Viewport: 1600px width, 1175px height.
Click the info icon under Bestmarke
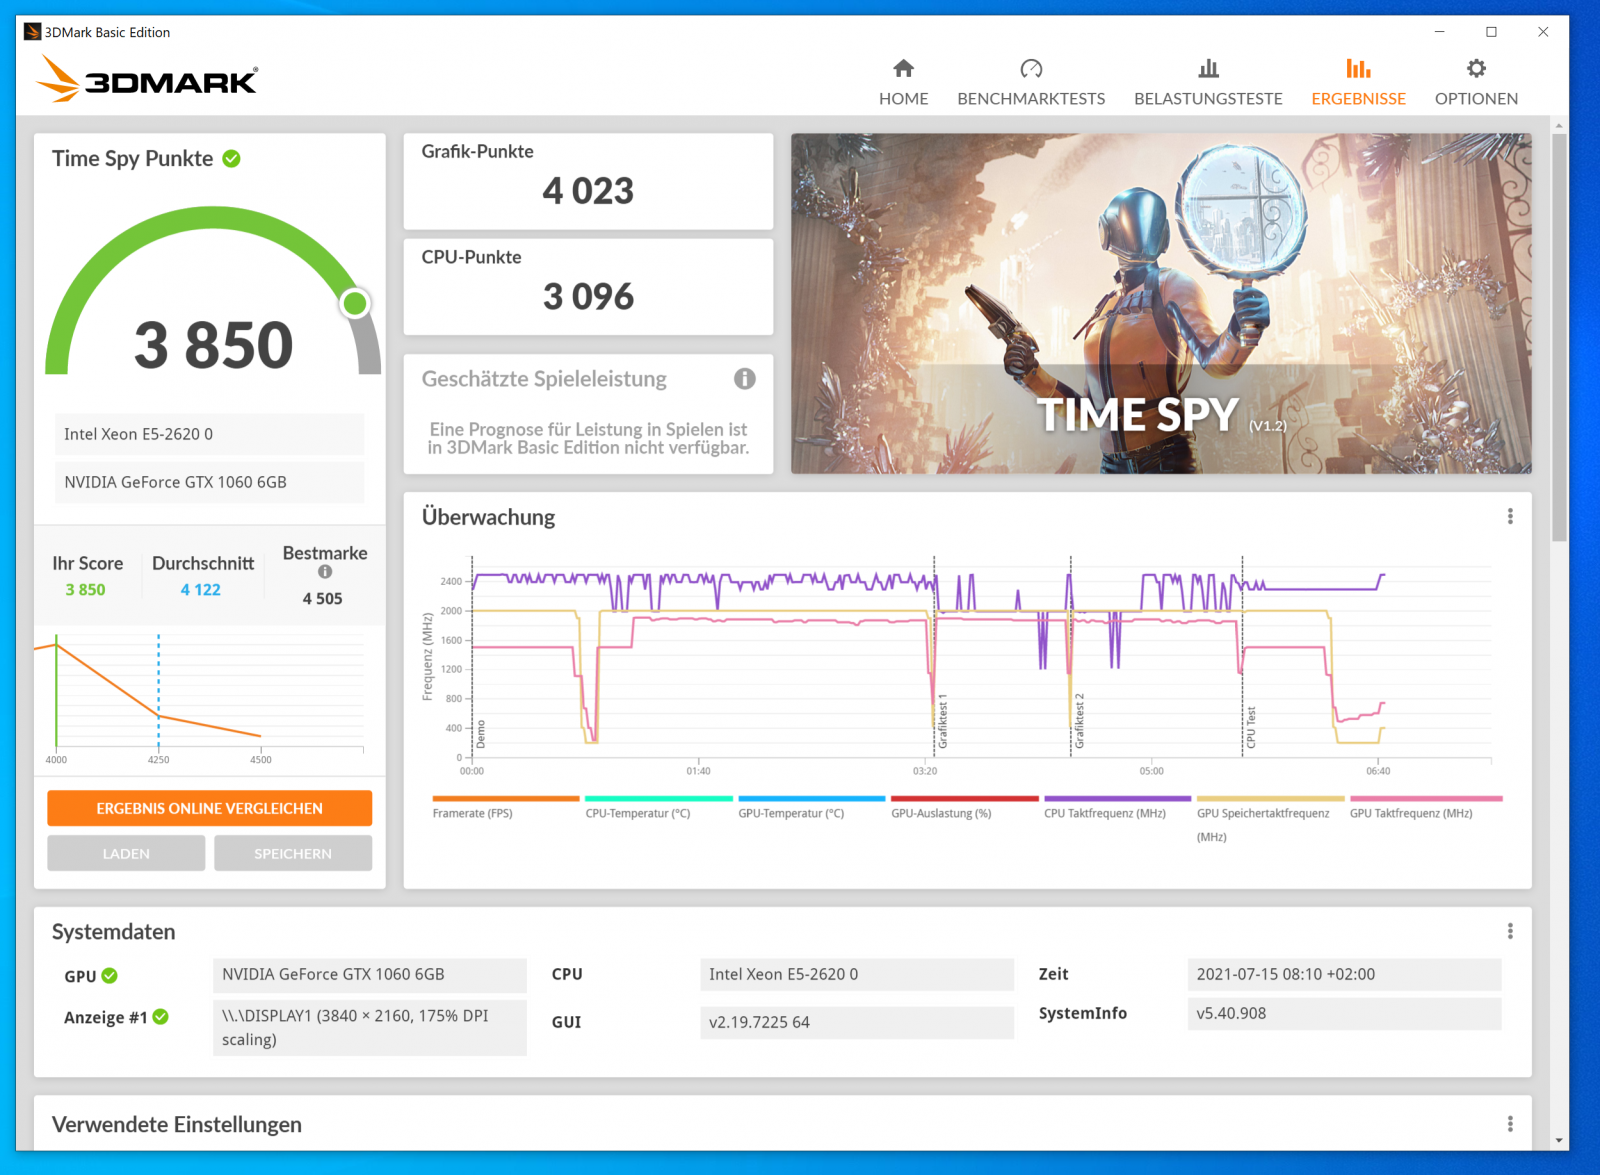[325, 572]
